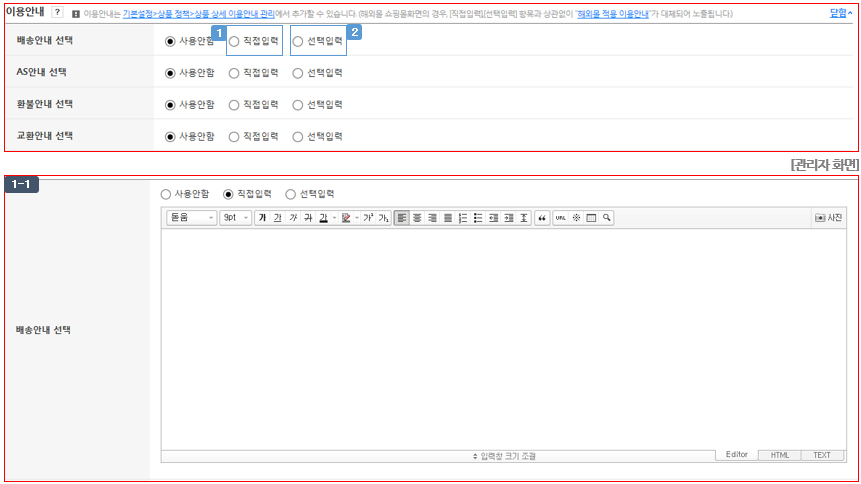Select 선택입력 for 환불안내 선택

[x=298, y=105]
